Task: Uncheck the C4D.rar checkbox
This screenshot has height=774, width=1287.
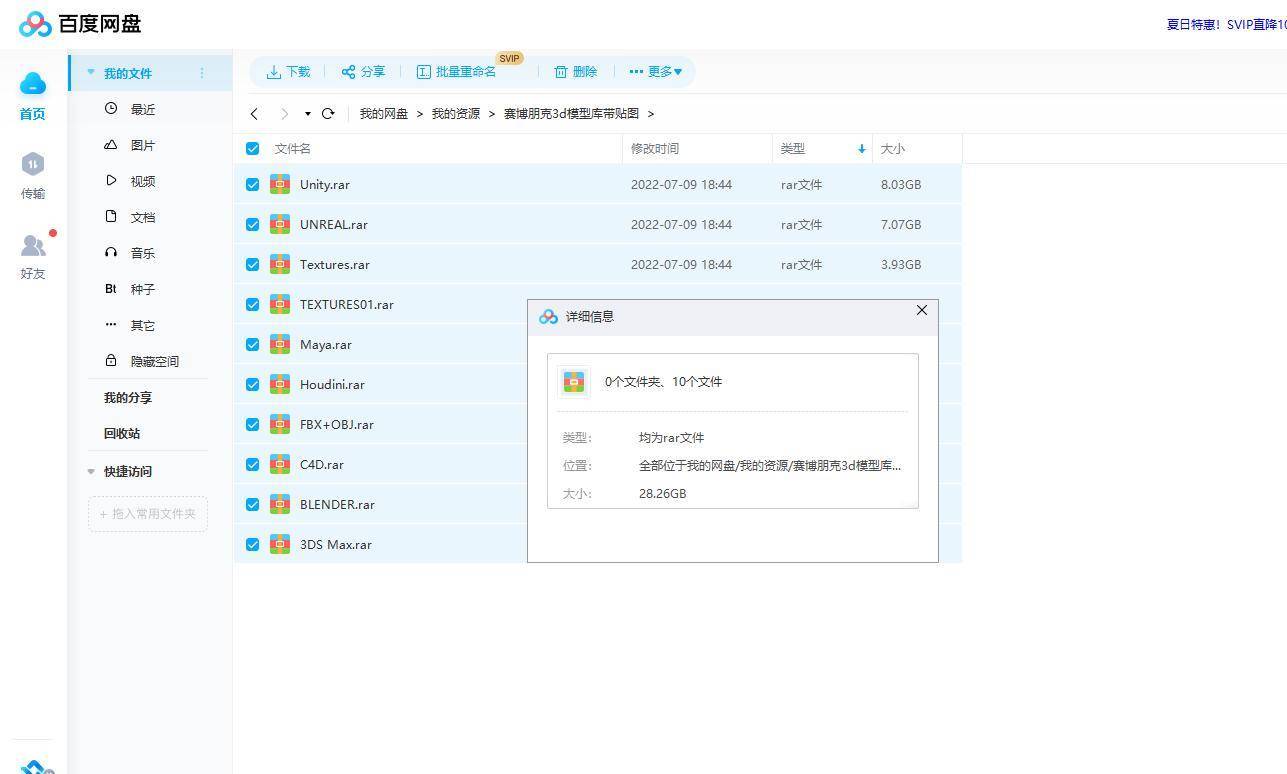Action: pyautogui.click(x=252, y=464)
